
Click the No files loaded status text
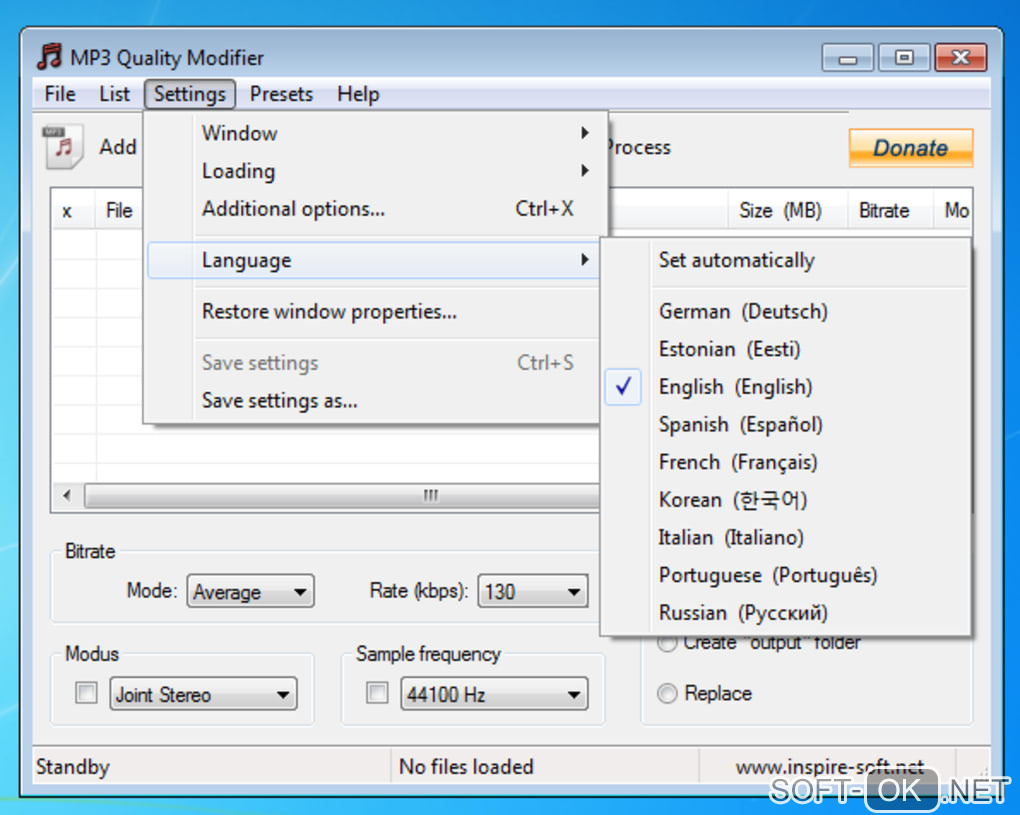click(x=466, y=767)
